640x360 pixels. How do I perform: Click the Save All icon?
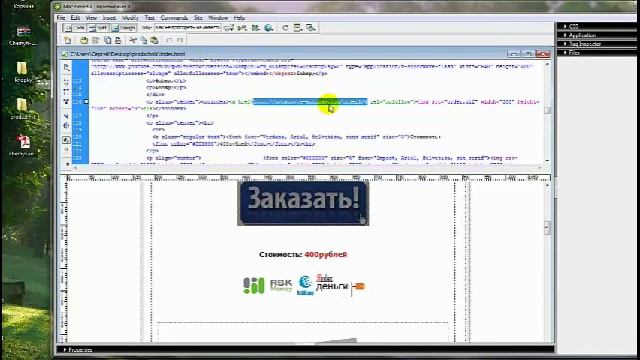[x=107, y=40]
